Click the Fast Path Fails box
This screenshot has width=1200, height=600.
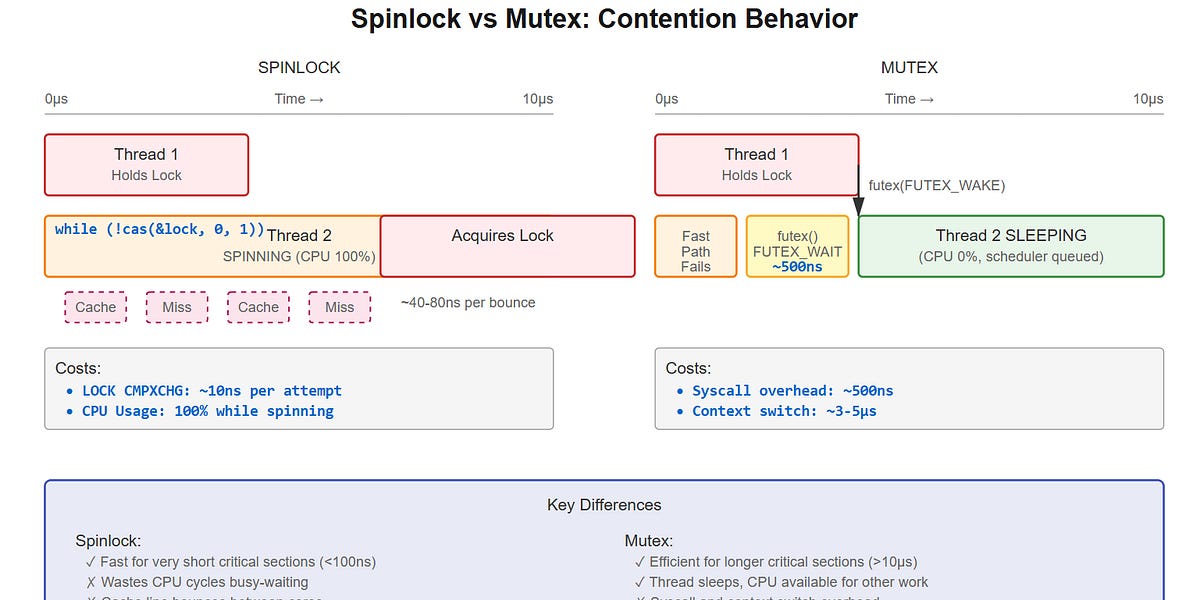point(696,246)
